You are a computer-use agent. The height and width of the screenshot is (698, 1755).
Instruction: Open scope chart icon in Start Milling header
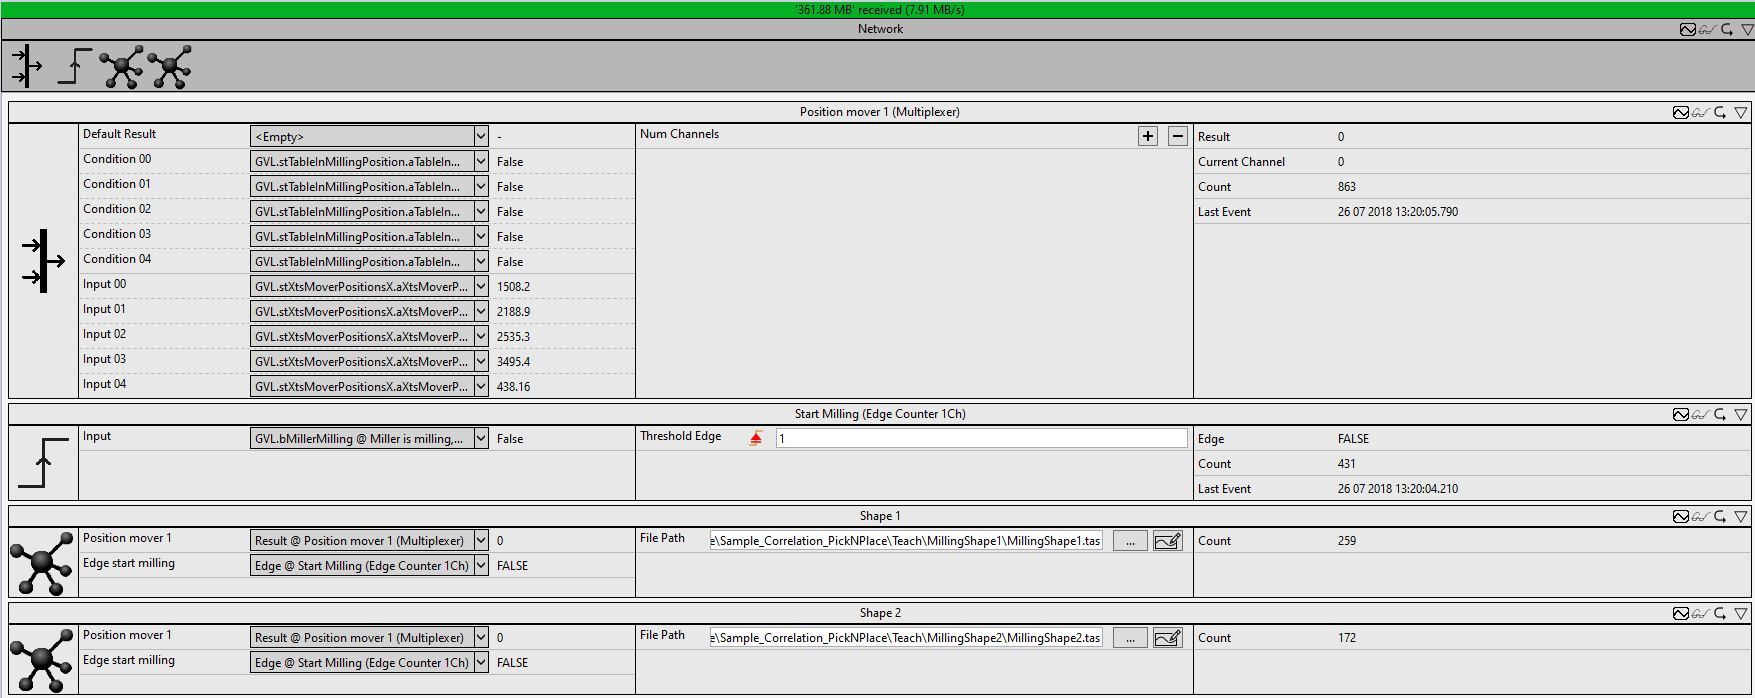click(1681, 414)
